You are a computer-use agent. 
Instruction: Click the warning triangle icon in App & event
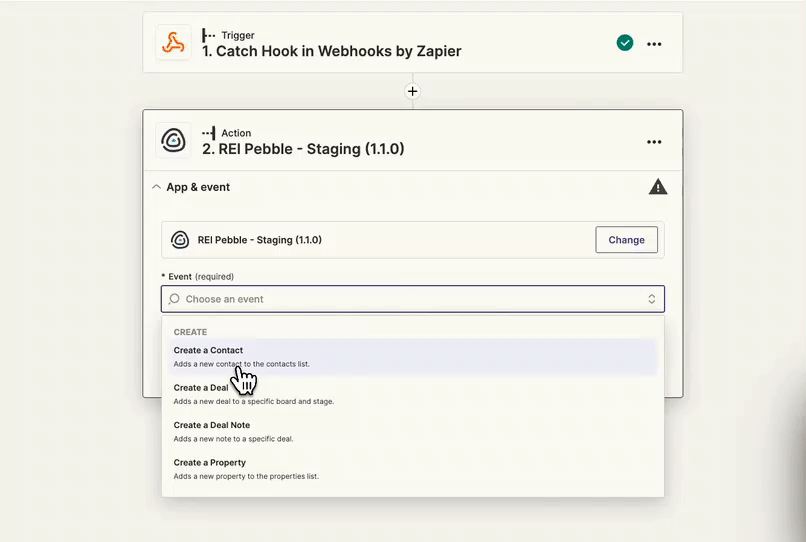coord(658,187)
